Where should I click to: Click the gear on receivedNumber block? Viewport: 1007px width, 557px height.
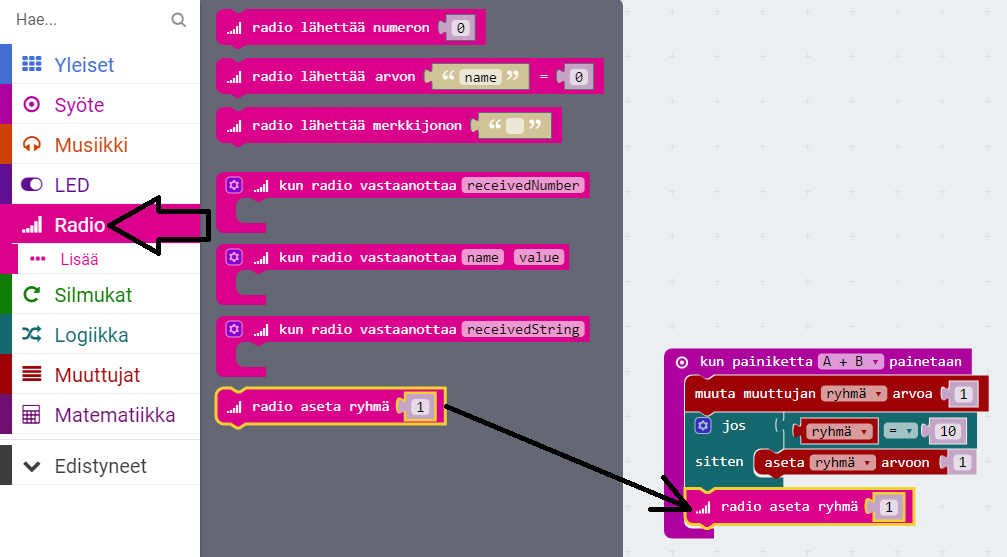pos(234,186)
